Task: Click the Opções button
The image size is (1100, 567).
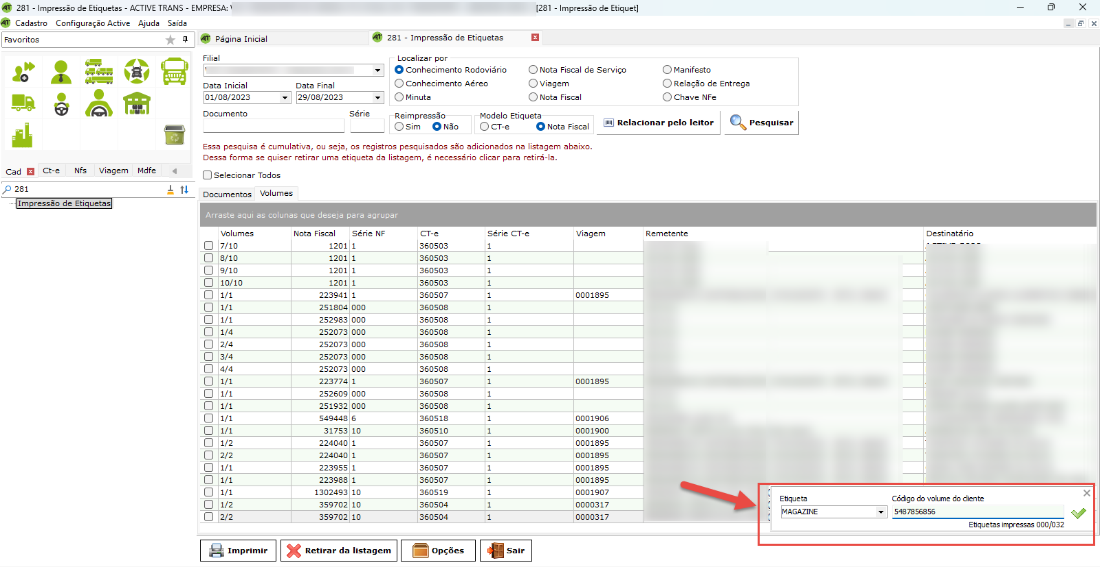Action: [440, 551]
